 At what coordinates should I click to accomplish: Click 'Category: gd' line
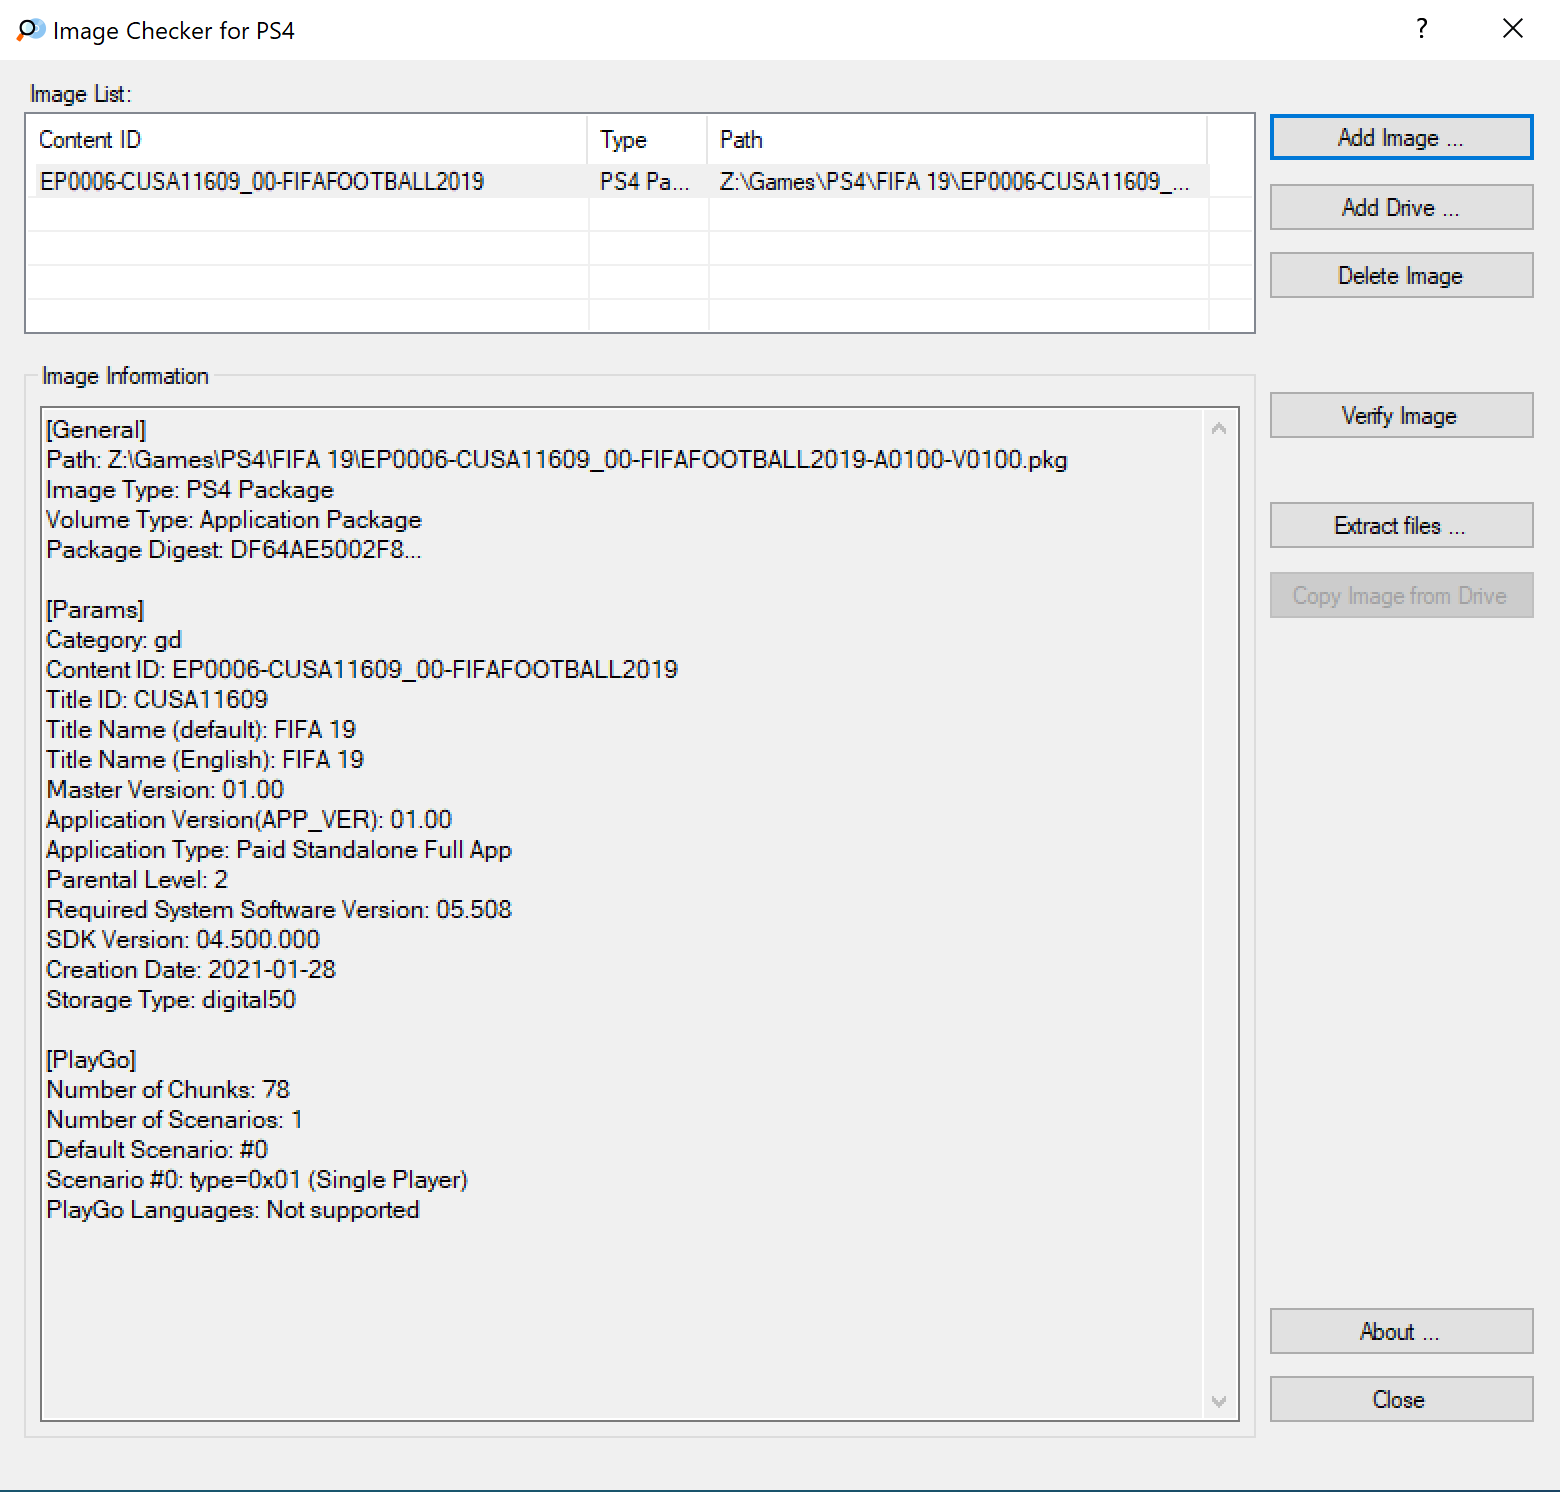[x=114, y=640]
